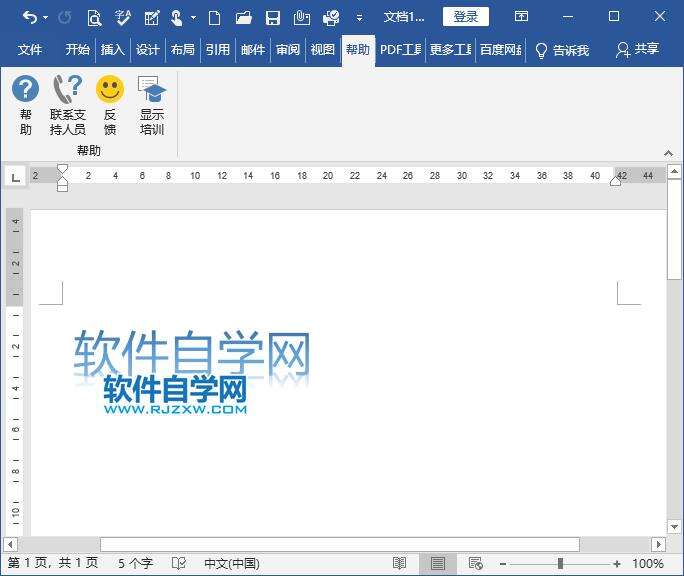Click the attachment clip save icon

(x=301, y=18)
